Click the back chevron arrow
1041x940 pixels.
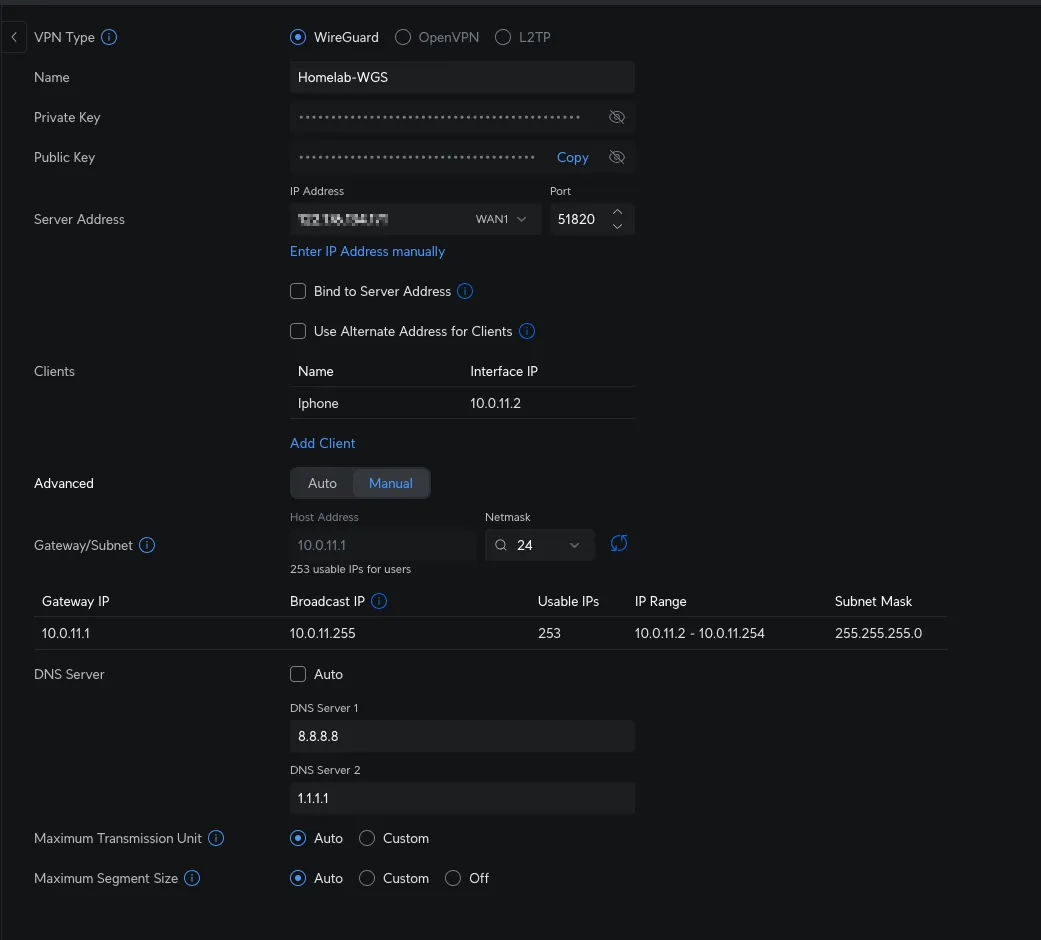click(13, 37)
